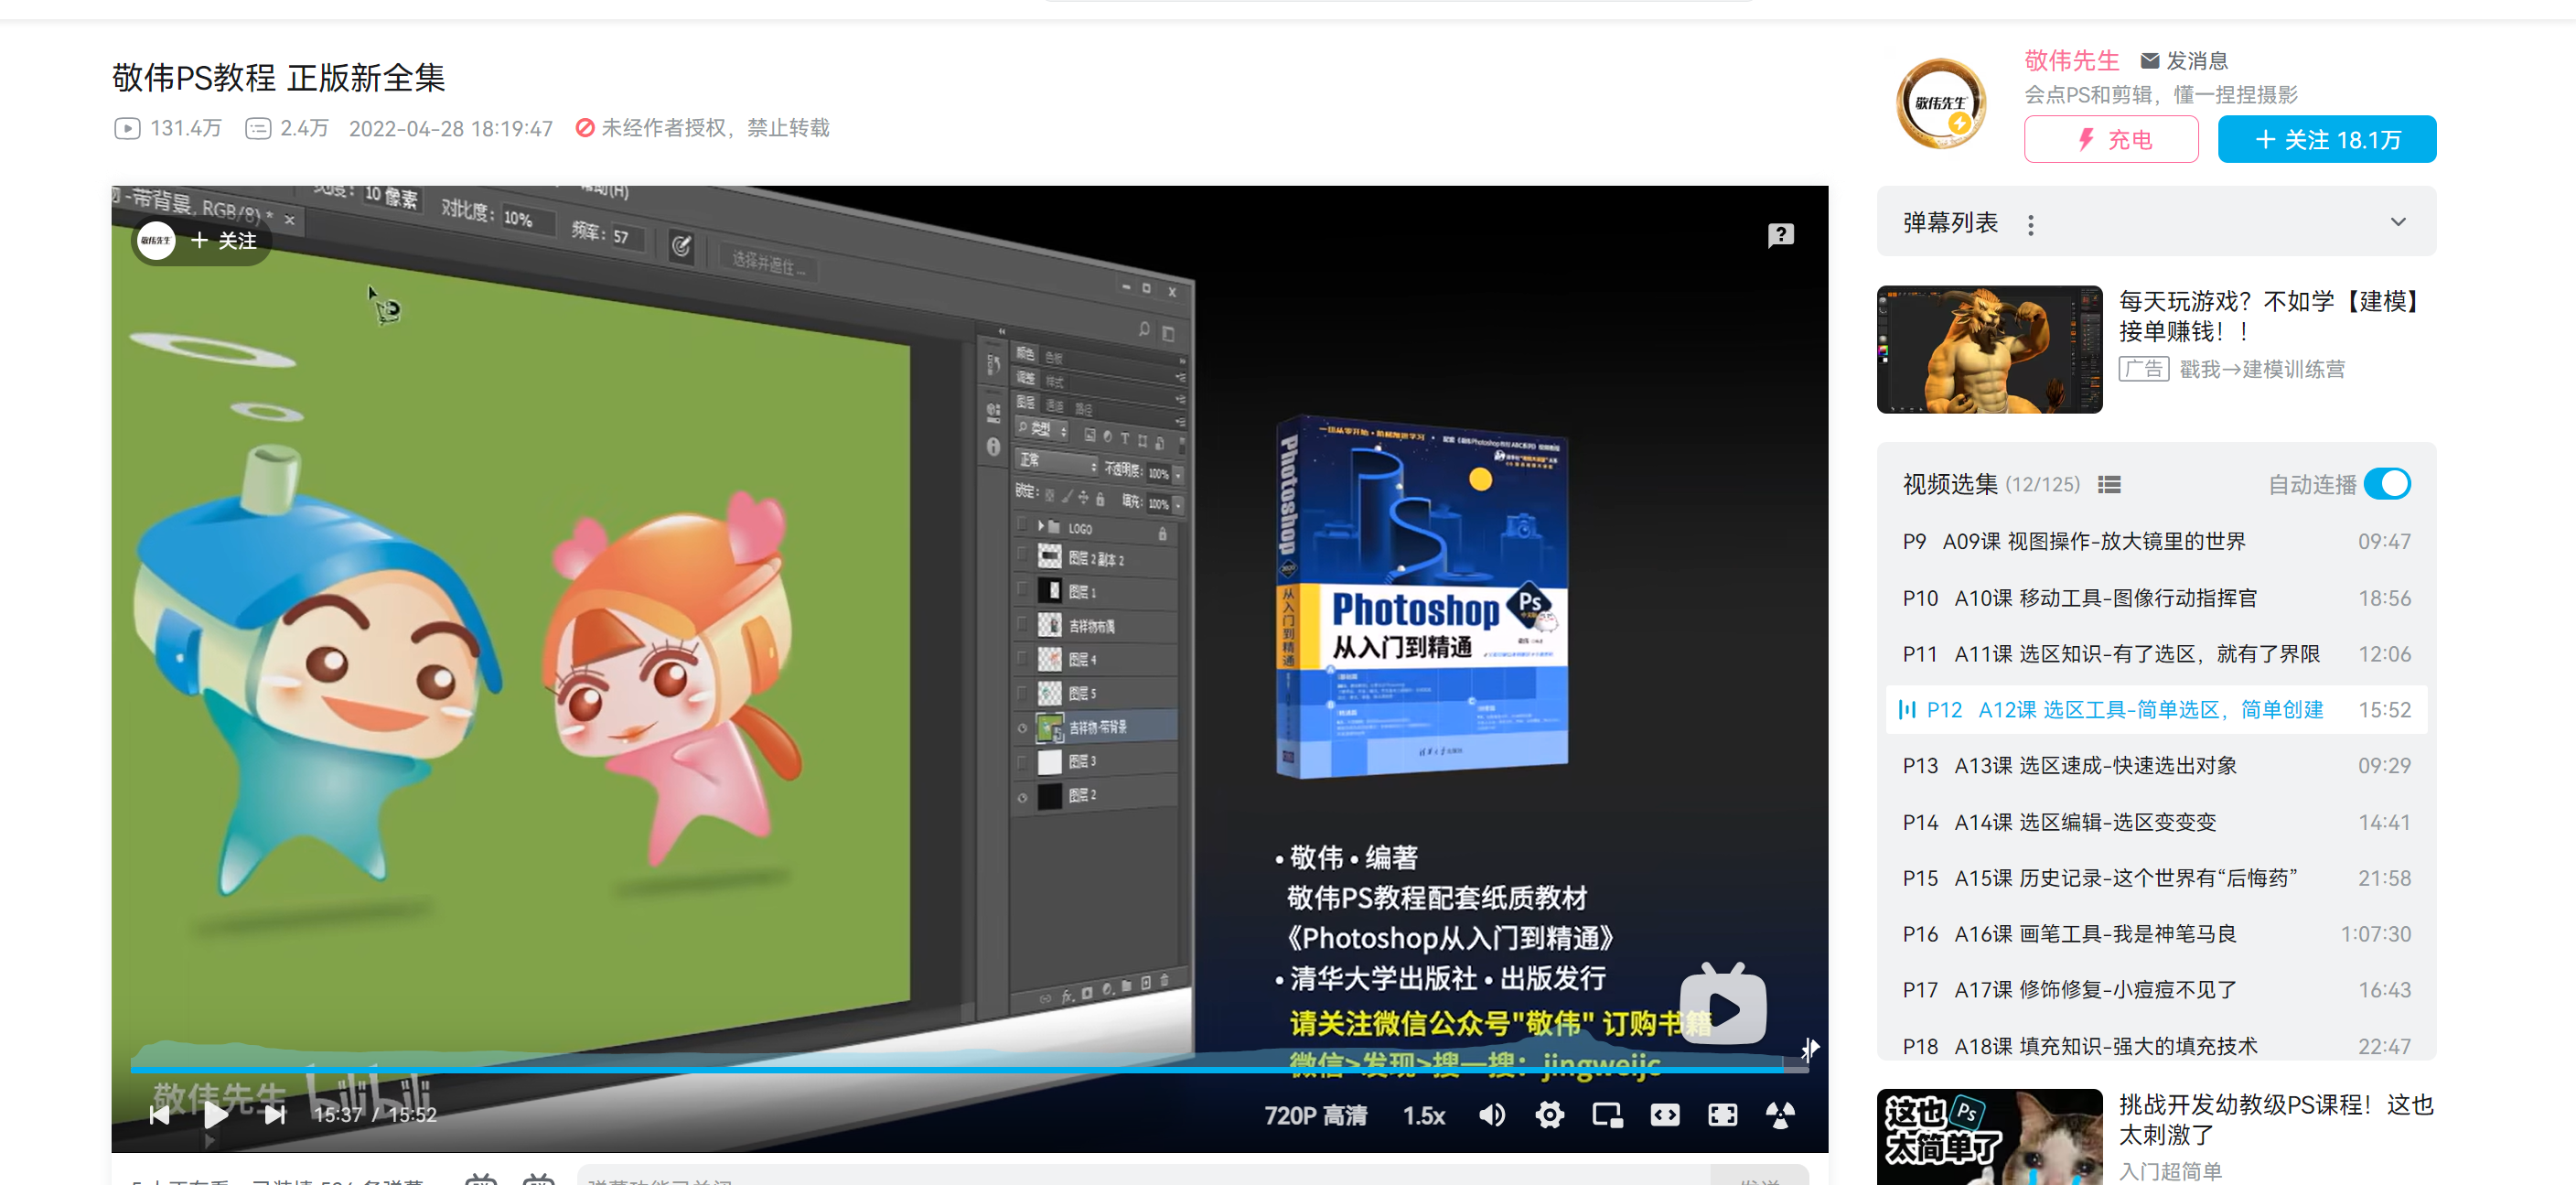The width and height of the screenshot is (2576, 1185).
Task: Toggle the 自动连播 autoplay switch
Action: point(2388,484)
